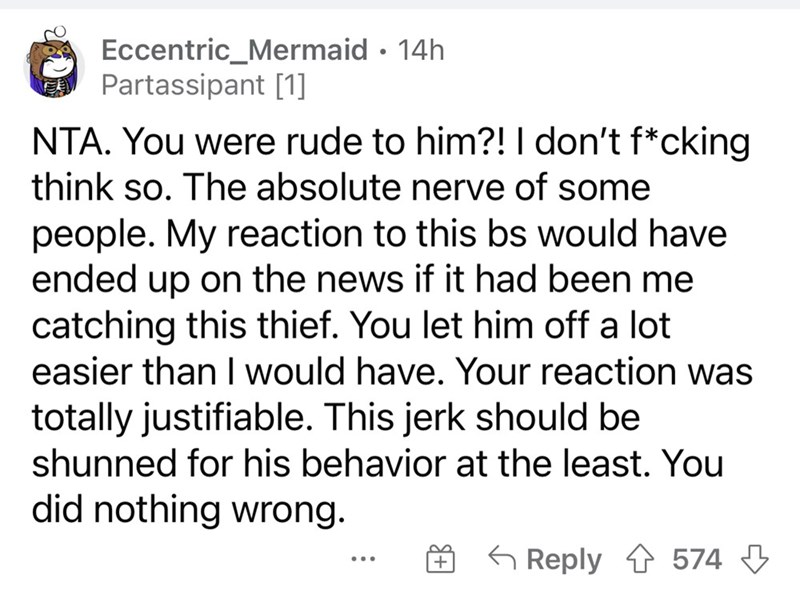Click the Reply text label

[564, 560]
